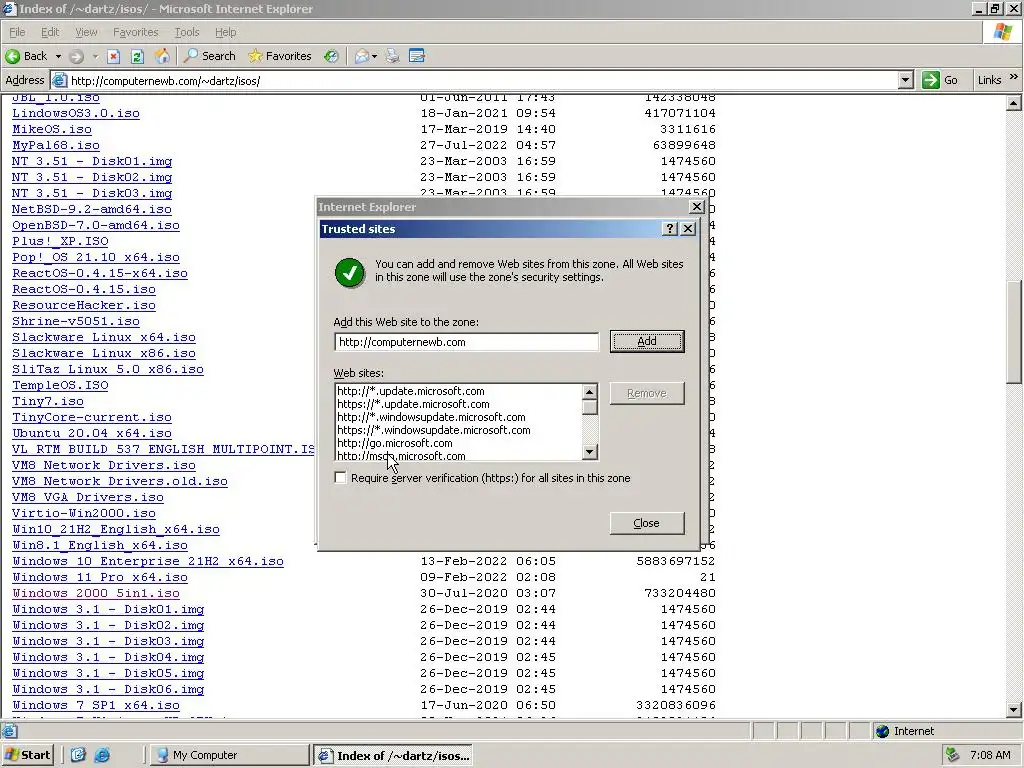
Task: Click the Close button in Trusted sites
Action: [x=647, y=523]
